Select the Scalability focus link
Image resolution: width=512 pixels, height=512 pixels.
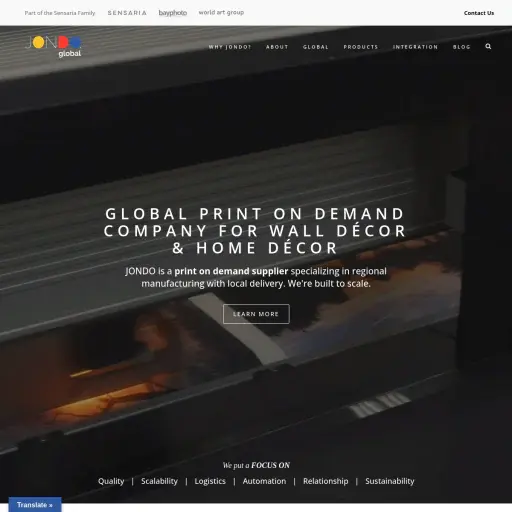(159, 481)
